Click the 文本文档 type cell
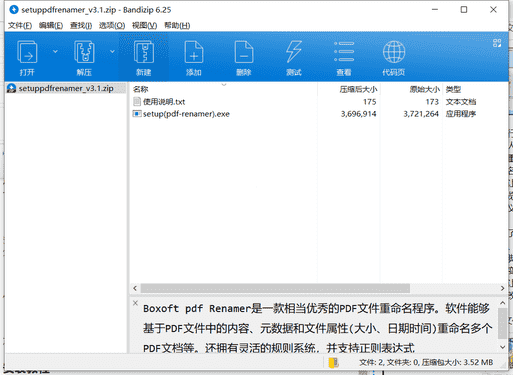The height and width of the screenshot is (375, 513). point(461,102)
